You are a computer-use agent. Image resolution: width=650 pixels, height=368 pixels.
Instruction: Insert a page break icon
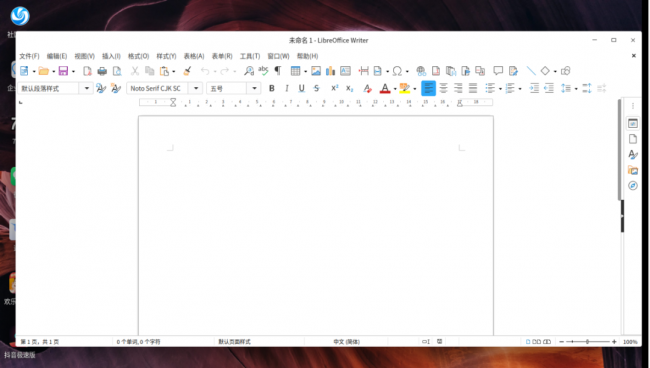pos(364,71)
